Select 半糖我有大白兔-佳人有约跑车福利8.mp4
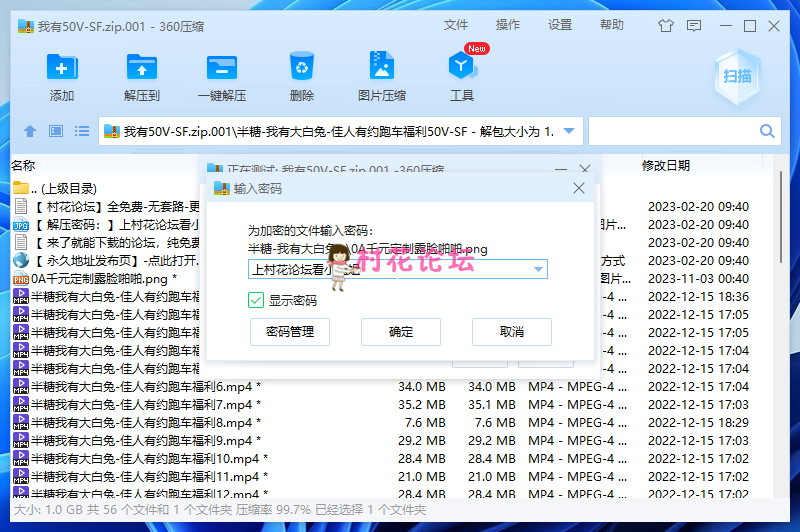This screenshot has height=532, width=800. click(x=137, y=423)
